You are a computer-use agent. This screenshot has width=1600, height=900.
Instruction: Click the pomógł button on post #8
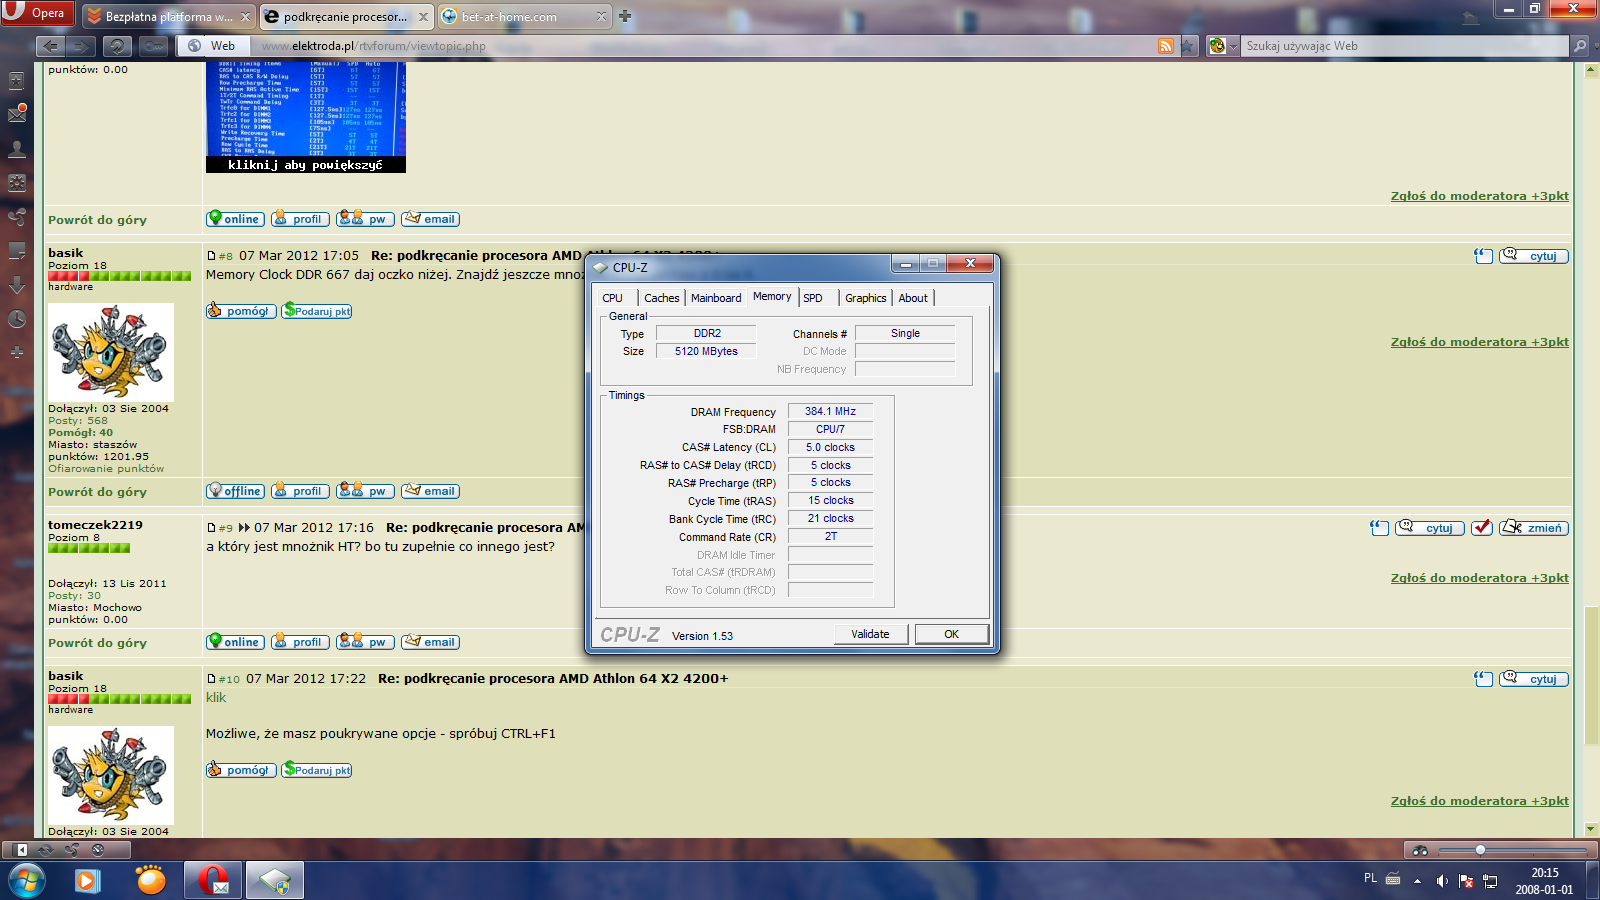pyautogui.click(x=241, y=311)
